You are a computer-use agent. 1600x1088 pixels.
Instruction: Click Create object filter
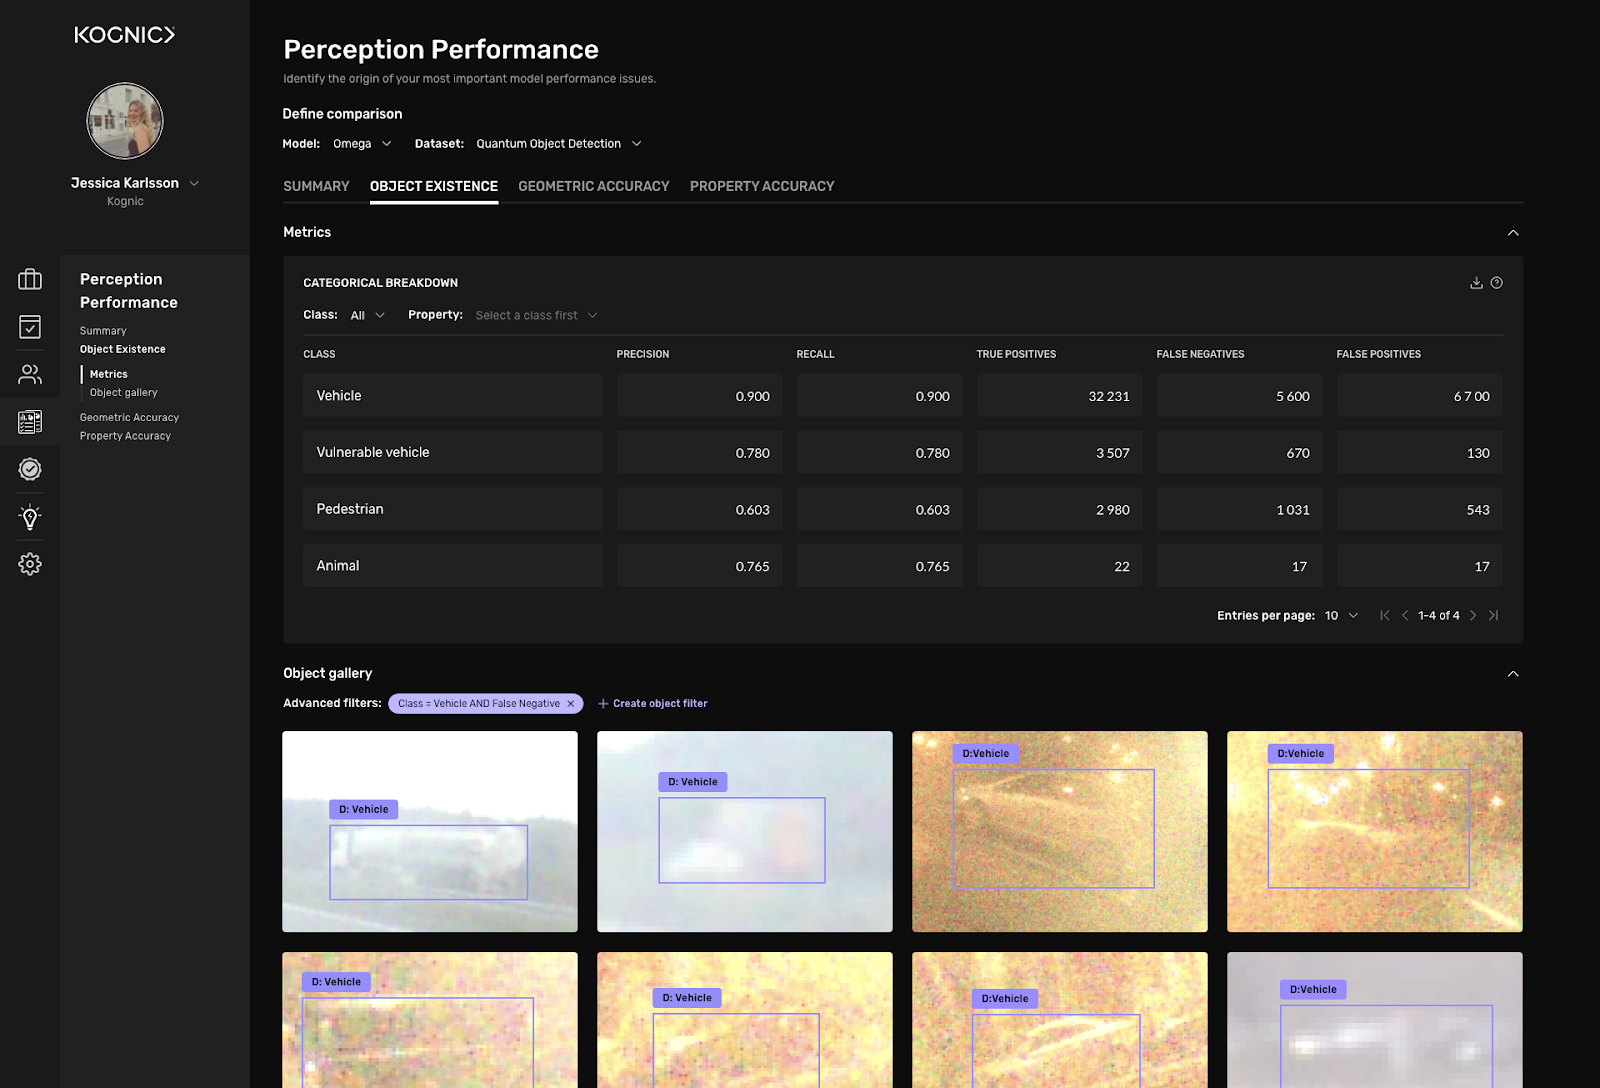point(652,704)
